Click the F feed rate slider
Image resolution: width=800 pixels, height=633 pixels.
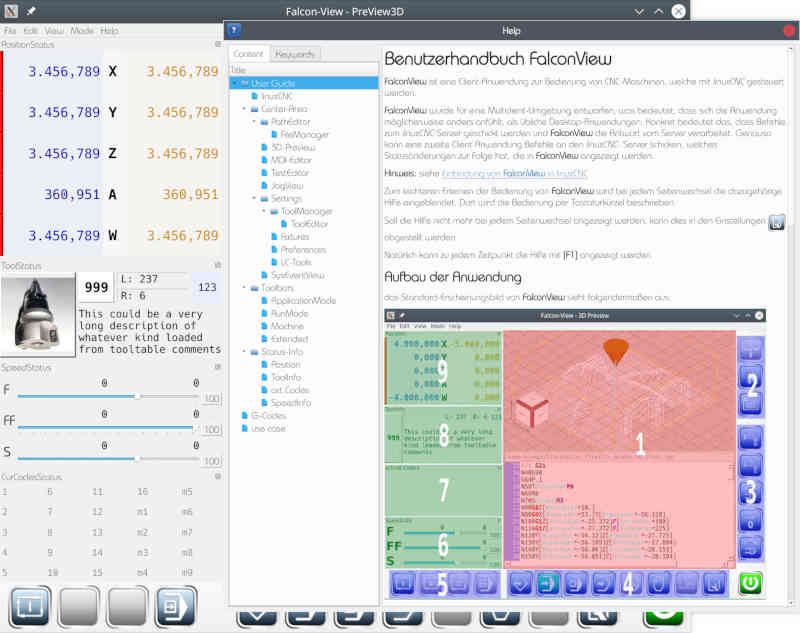tap(108, 396)
